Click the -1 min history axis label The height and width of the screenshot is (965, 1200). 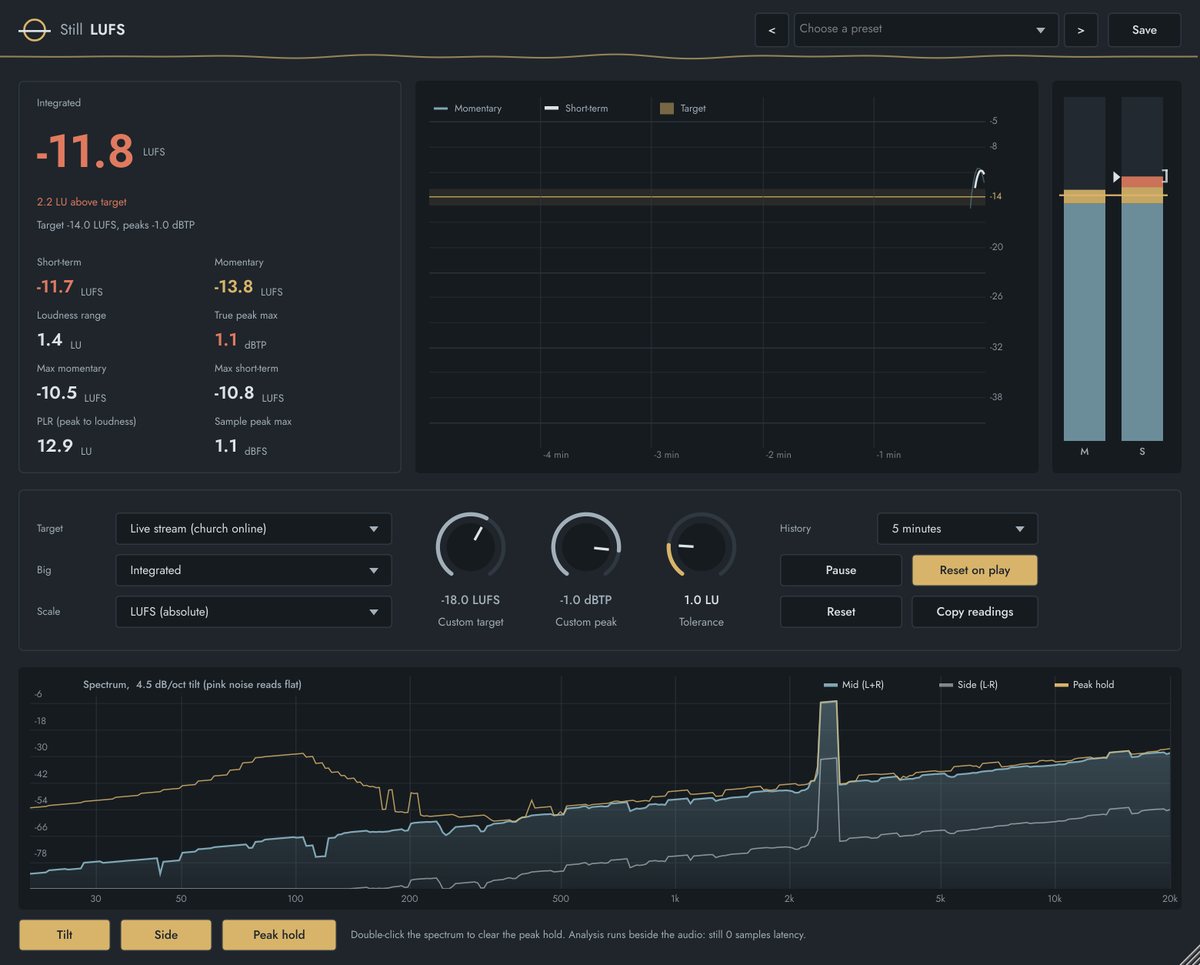[888, 455]
